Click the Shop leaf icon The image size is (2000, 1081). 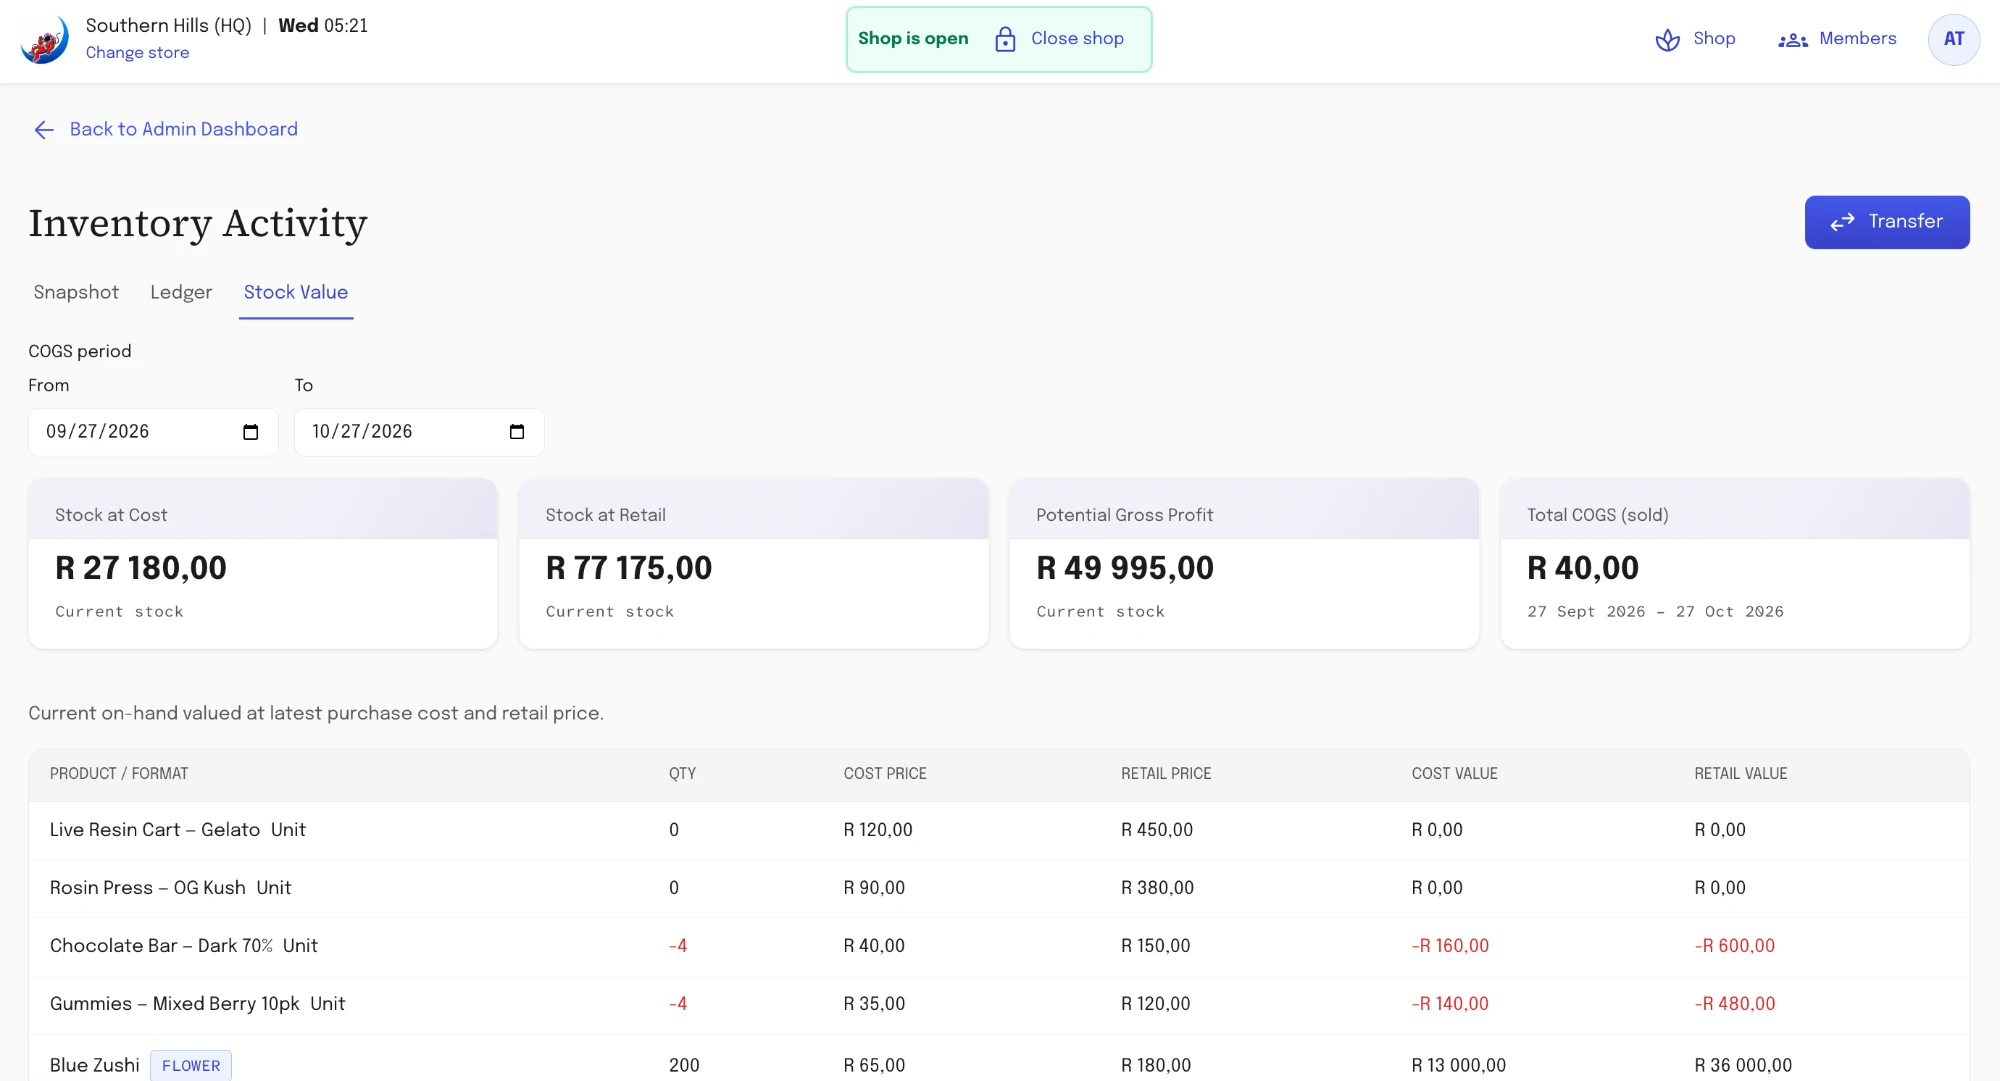coord(1667,40)
